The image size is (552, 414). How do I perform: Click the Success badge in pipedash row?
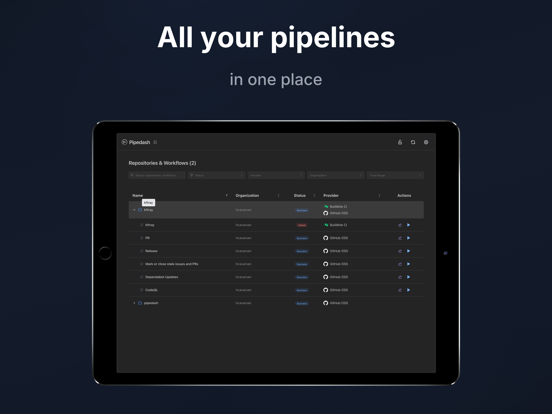pyautogui.click(x=302, y=303)
